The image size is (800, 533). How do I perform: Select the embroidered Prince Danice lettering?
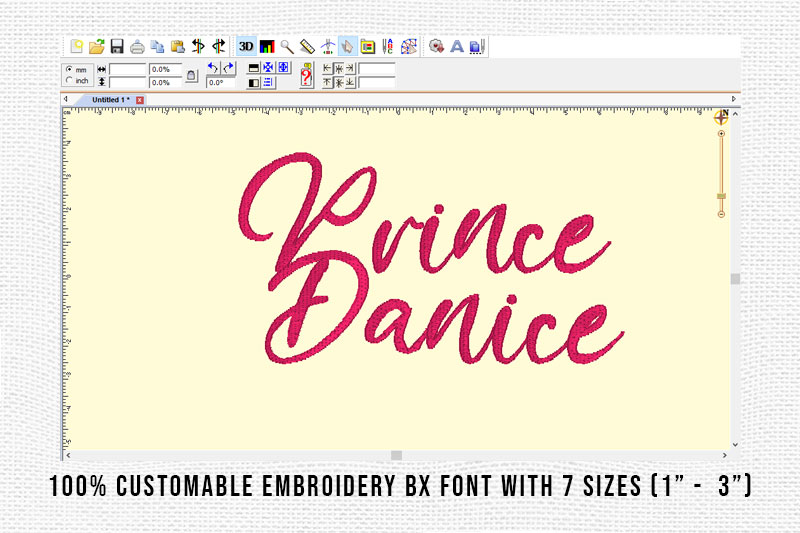(x=431, y=258)
